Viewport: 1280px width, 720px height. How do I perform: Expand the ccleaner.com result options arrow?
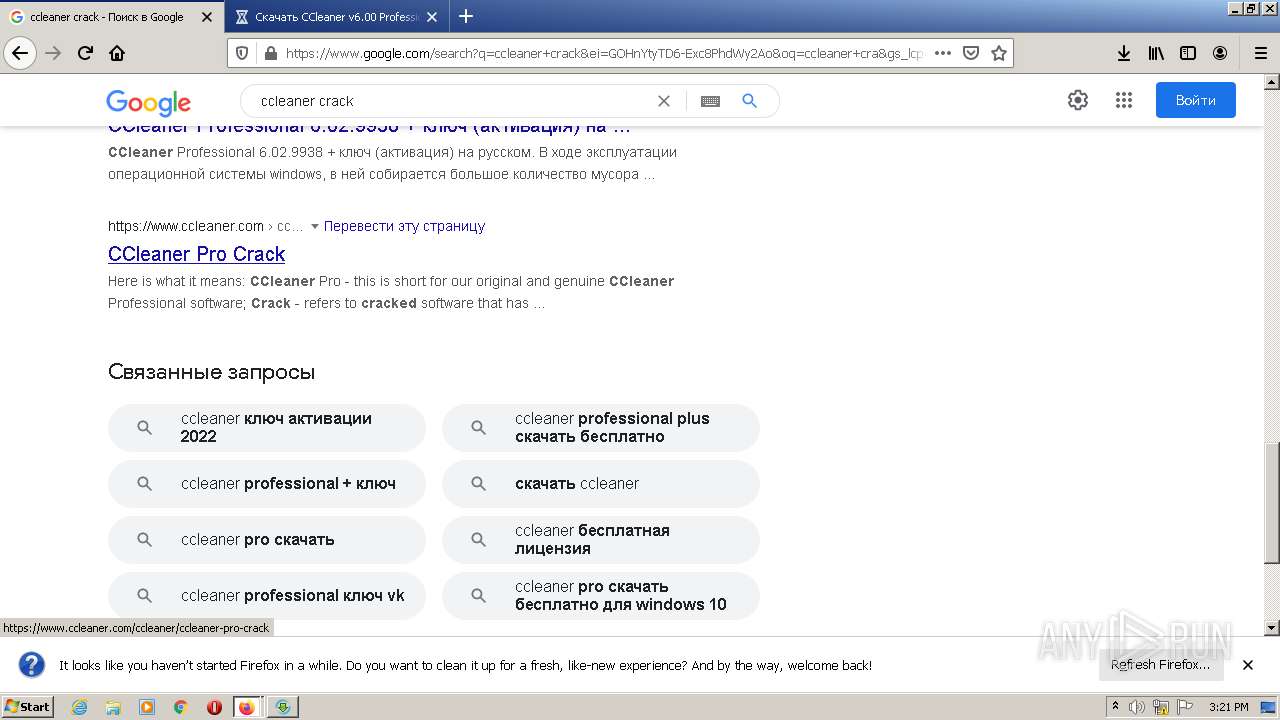(314, 226)
